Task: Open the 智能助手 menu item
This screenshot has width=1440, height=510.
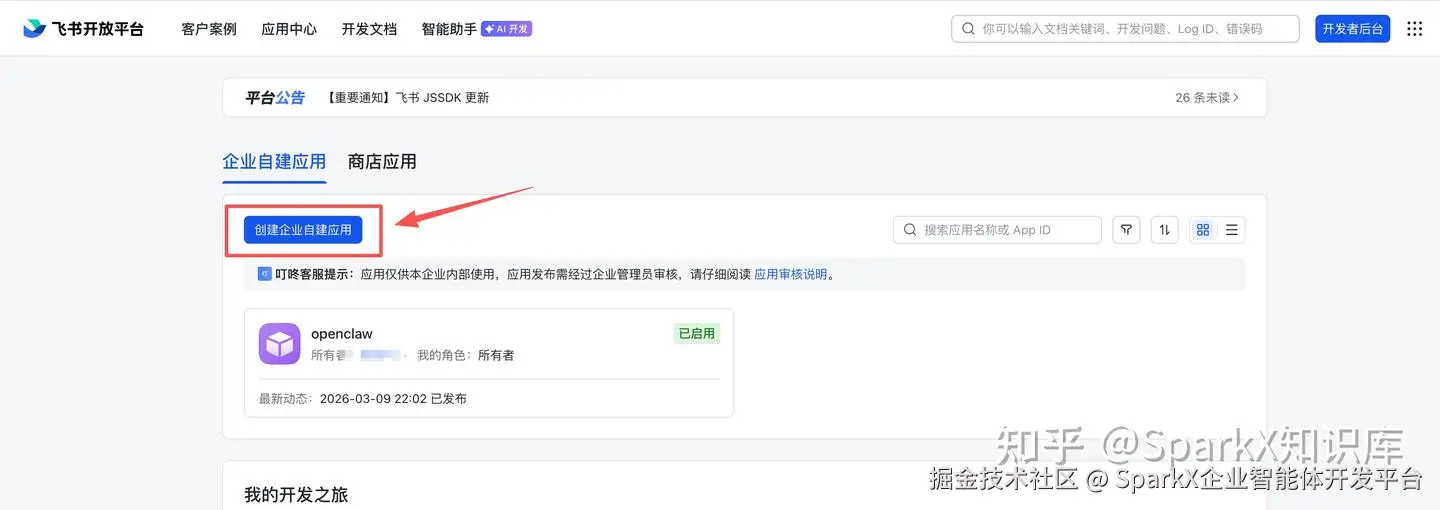Action: 449,29
